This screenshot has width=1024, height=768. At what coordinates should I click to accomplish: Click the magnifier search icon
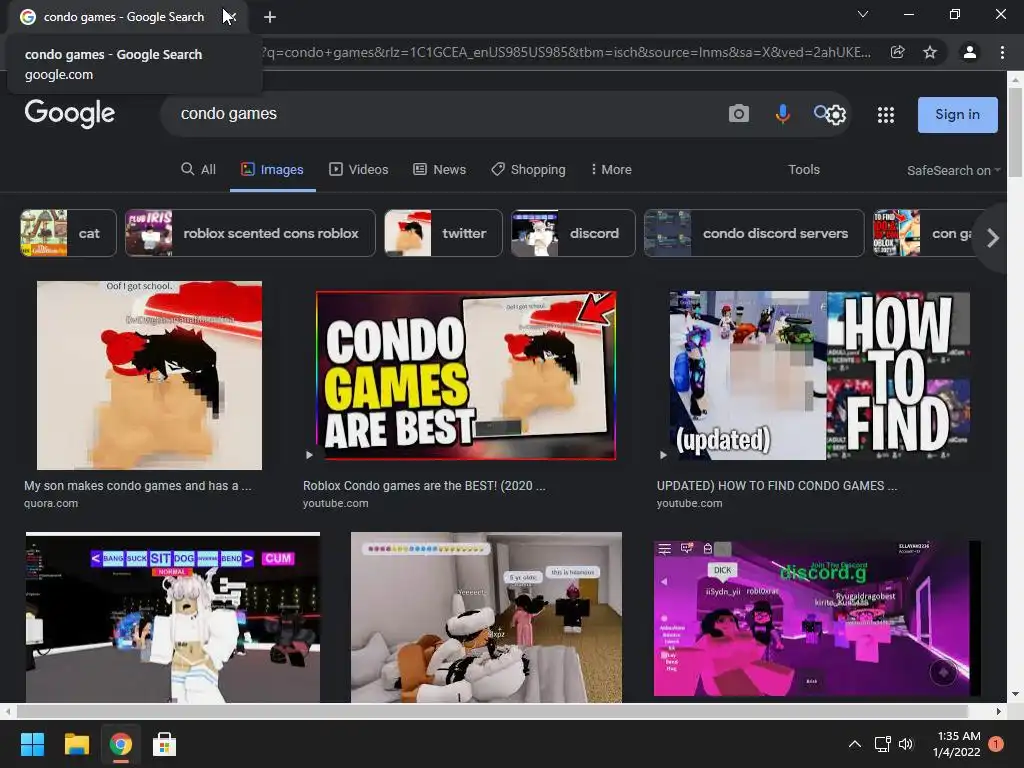coord(820,112)
